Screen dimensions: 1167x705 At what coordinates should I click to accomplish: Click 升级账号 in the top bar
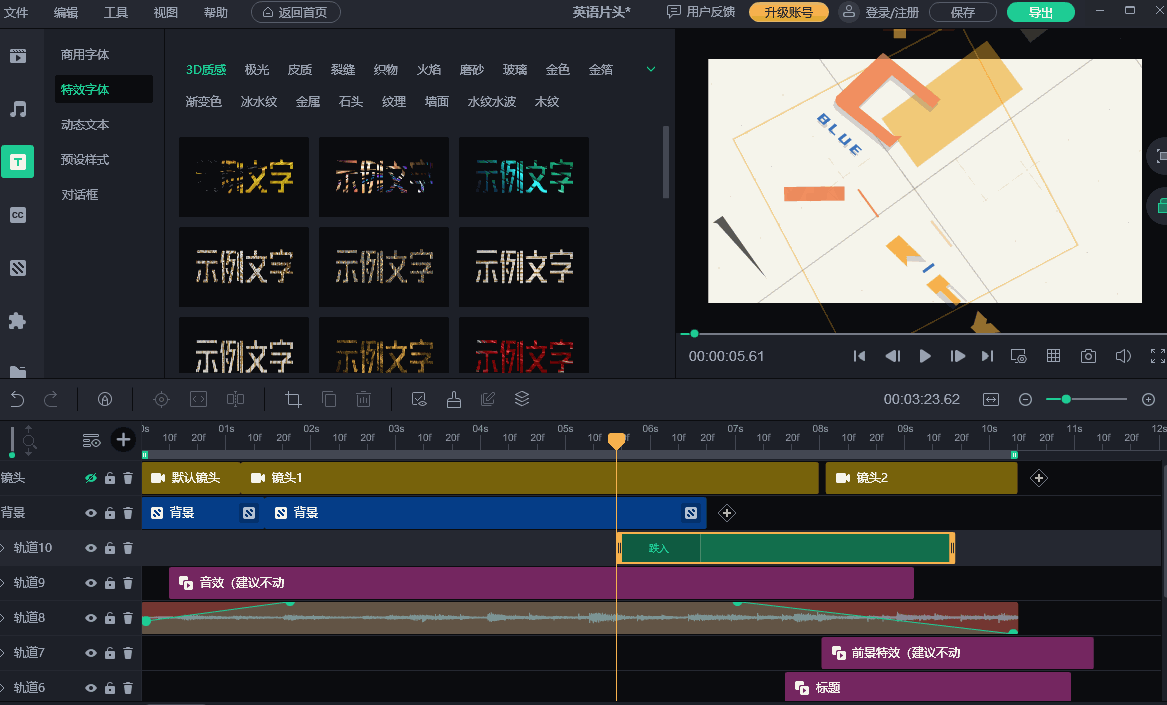click(x=789, y=13)
